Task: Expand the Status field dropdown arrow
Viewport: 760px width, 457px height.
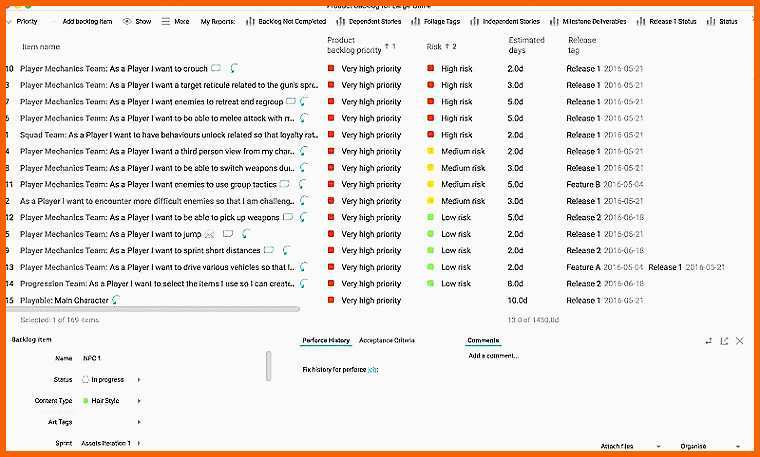Action: [139, 379]
